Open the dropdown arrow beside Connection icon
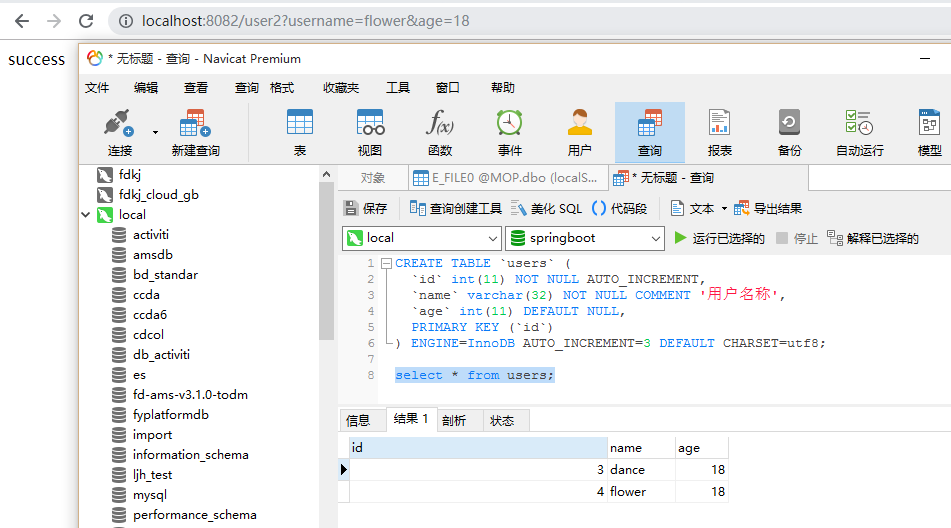 (155, 132)
